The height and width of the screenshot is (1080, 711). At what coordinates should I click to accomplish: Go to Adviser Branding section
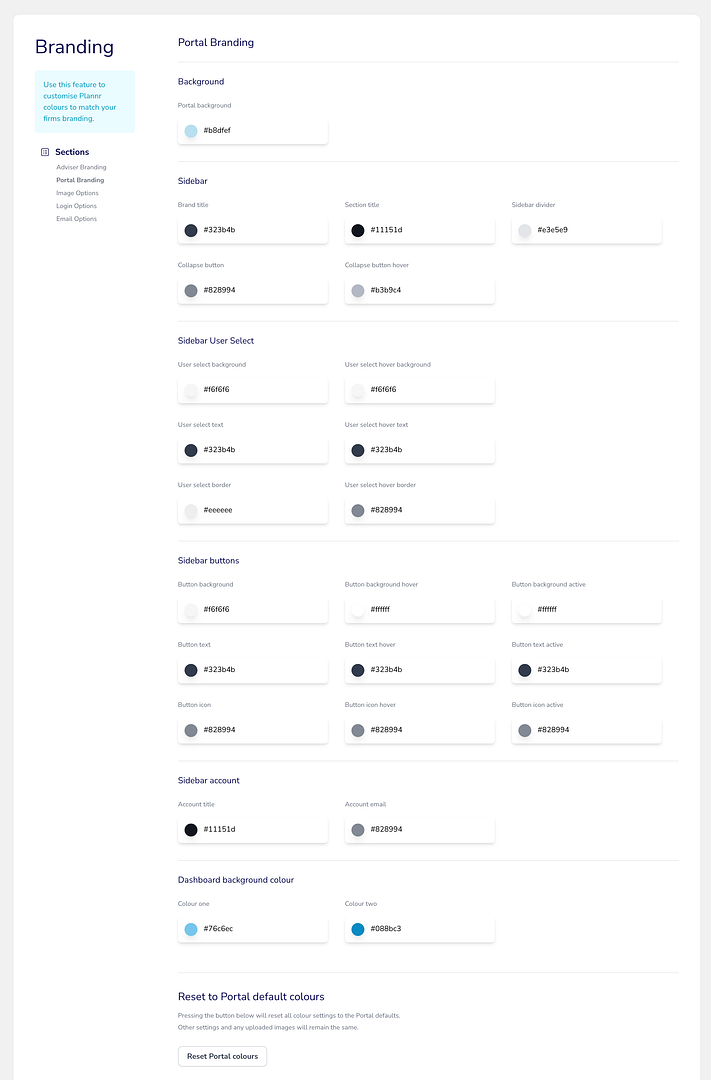tap(81, 167)
